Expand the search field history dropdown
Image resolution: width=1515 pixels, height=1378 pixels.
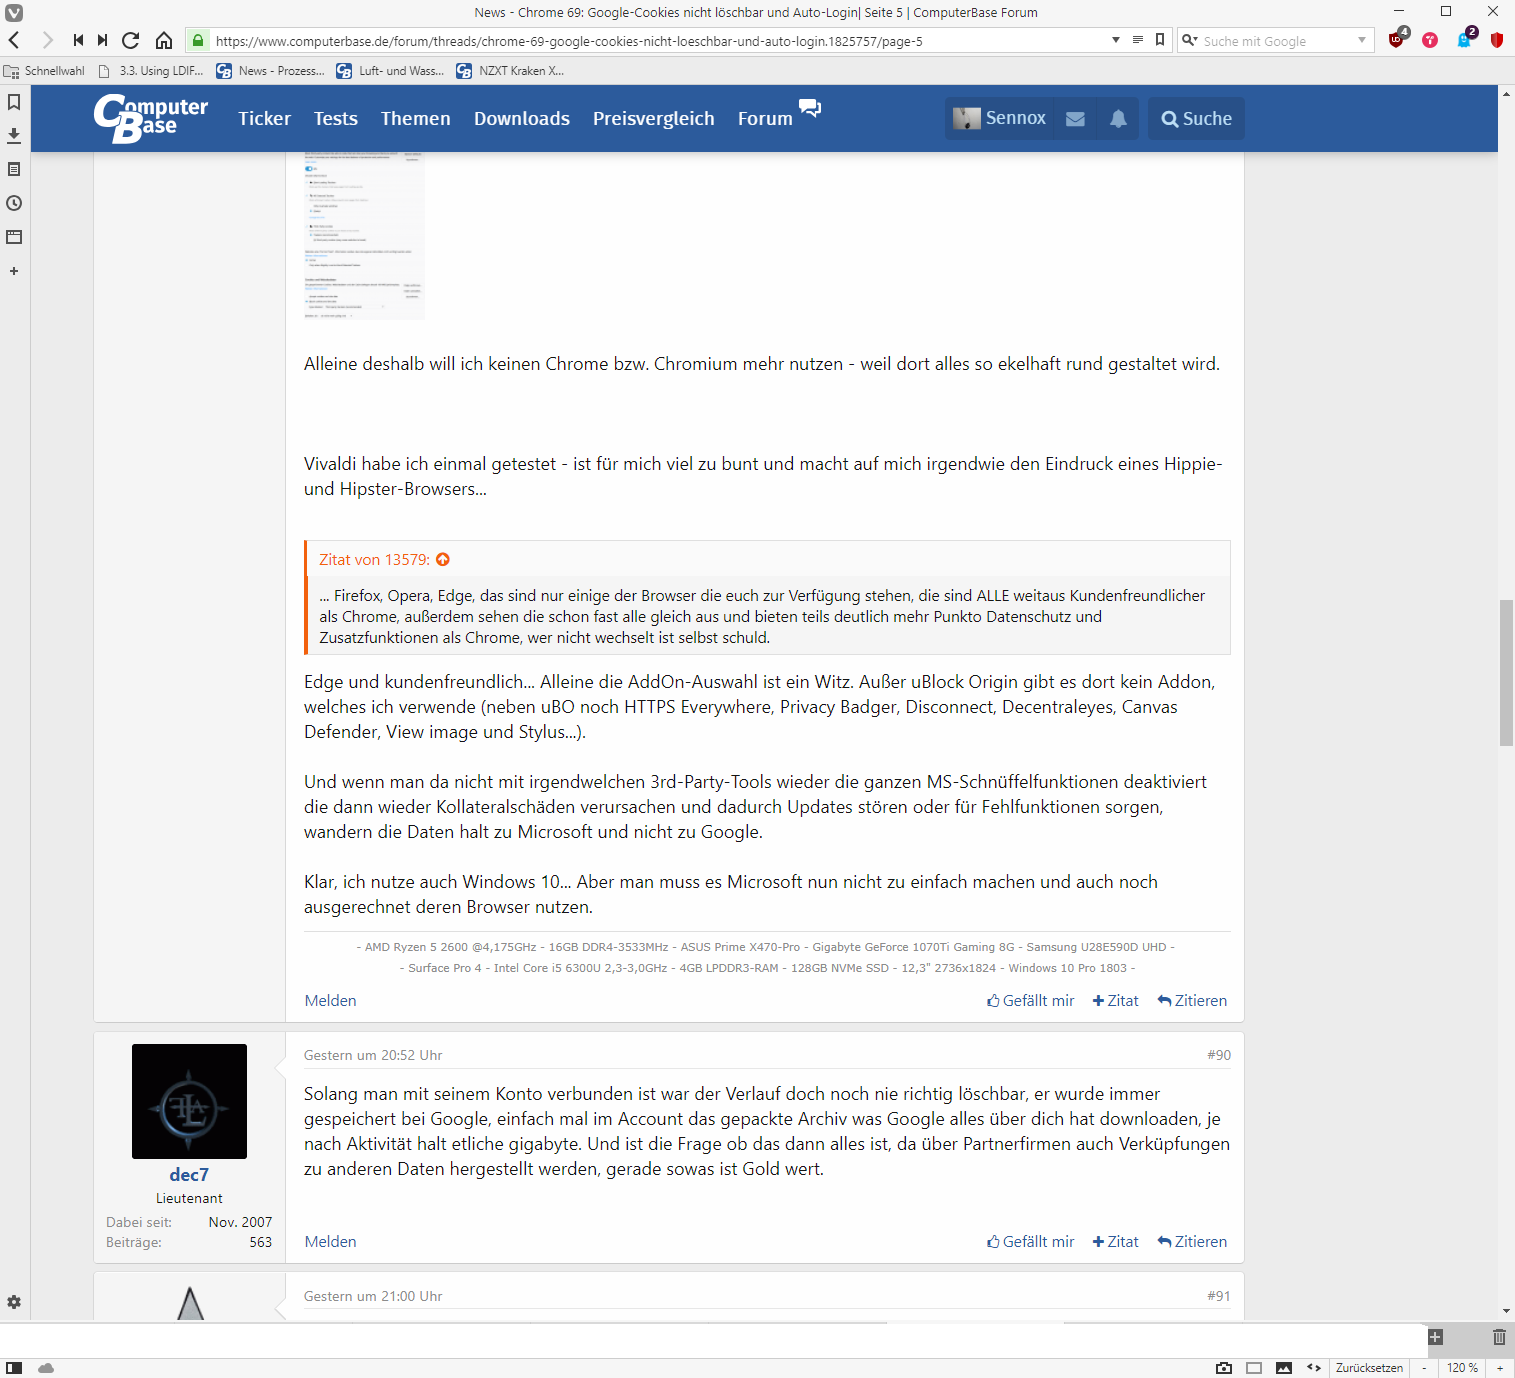coord(1362,40)
